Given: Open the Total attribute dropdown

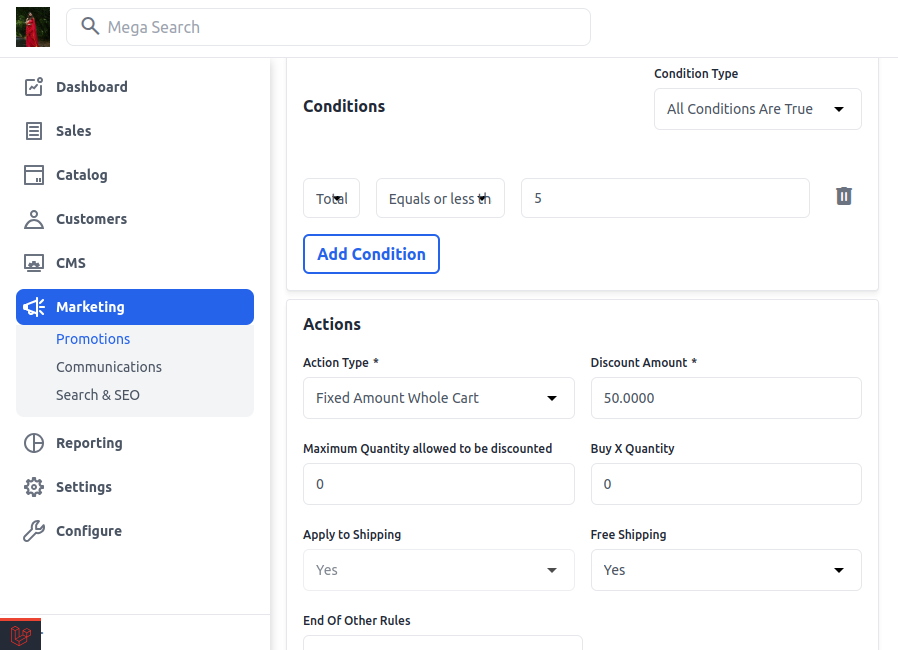Looking at the screenshot, I should click(331, 198).
